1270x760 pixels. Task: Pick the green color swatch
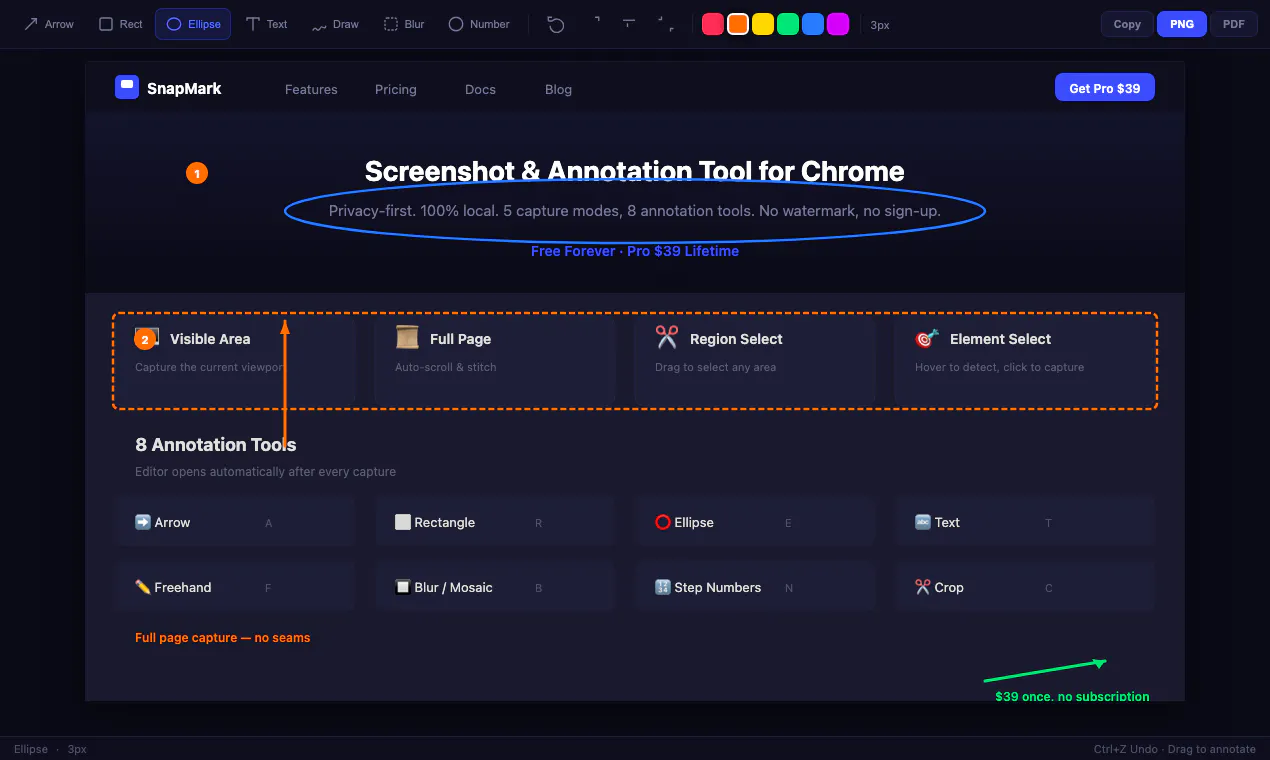(x=788, y=24)
